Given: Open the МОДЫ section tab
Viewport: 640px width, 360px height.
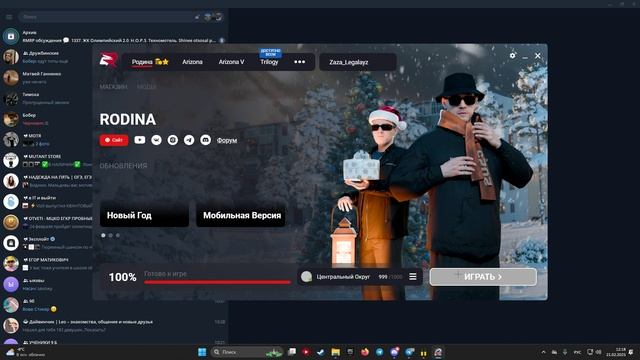Looking at the screenshot, I should 147,87.
